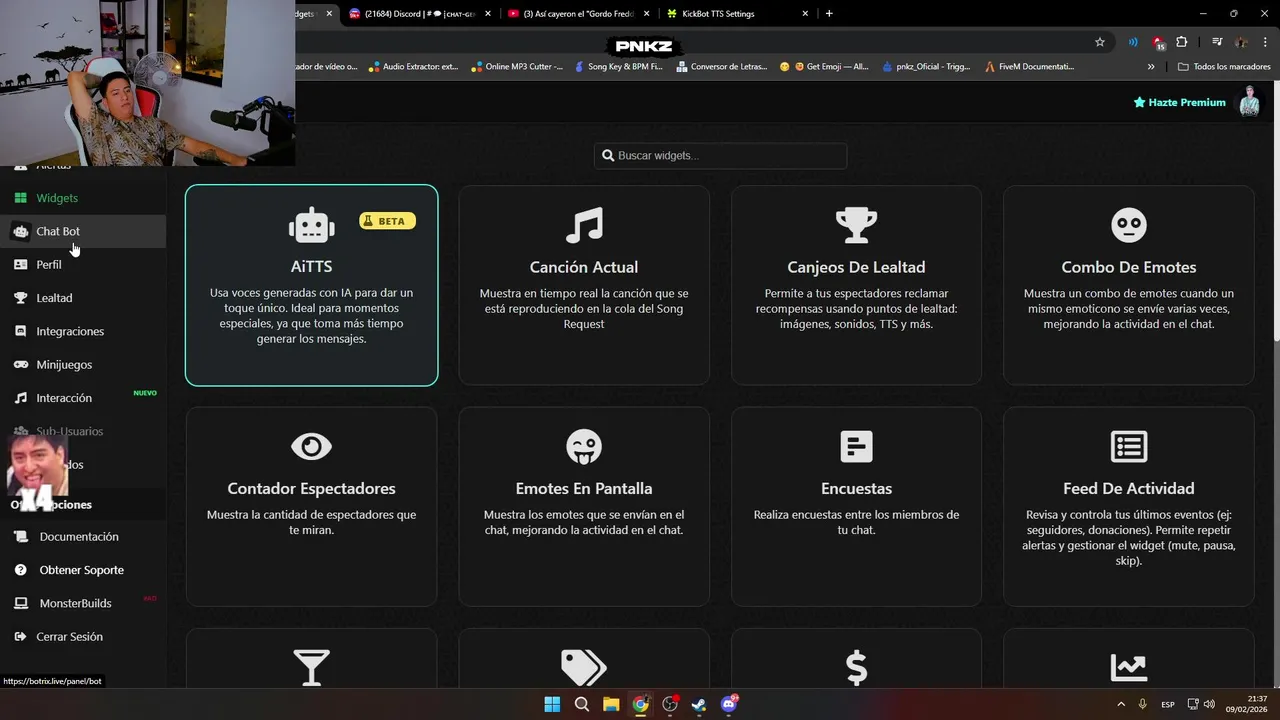1280x720 pixels.
Task: Open the Chrome three-dot menu
Action: (1265, 42)
